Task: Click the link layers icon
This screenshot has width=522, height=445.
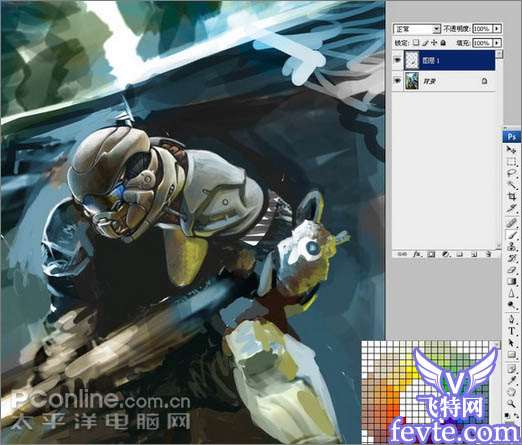Action: 402,254
